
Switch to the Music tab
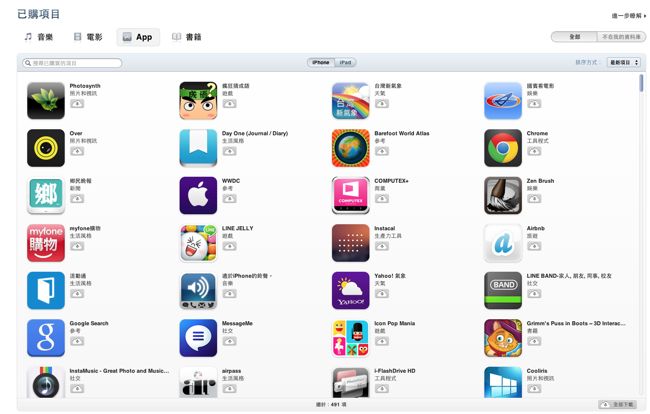(39, 37)
